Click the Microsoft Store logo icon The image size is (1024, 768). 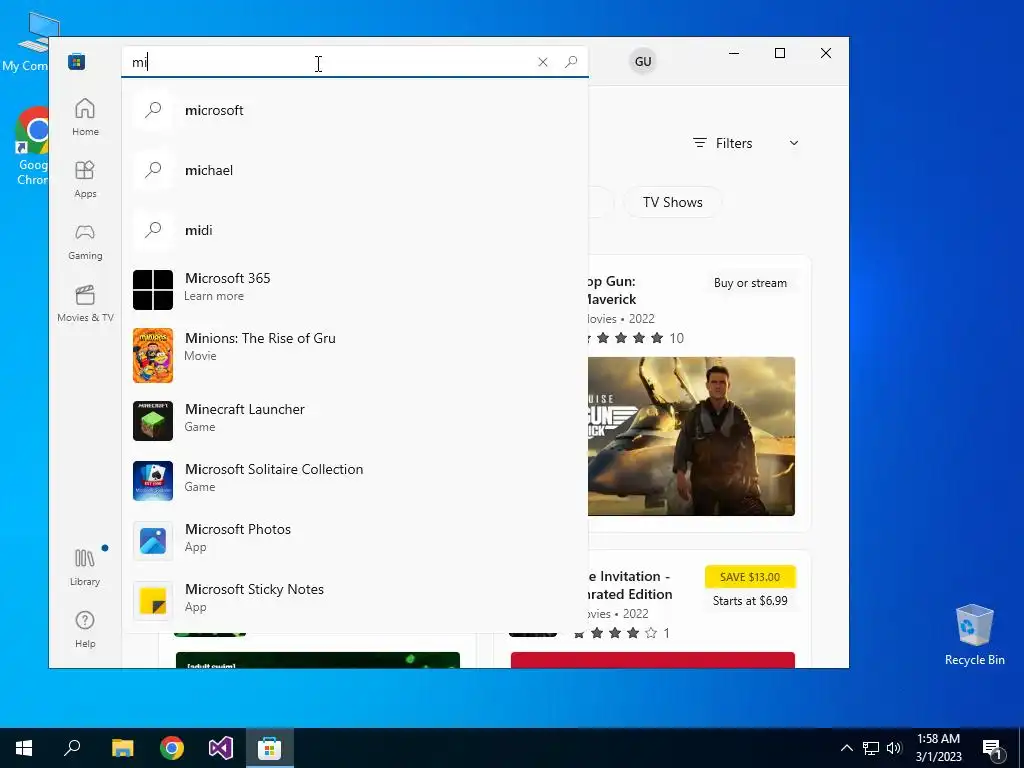76,61
